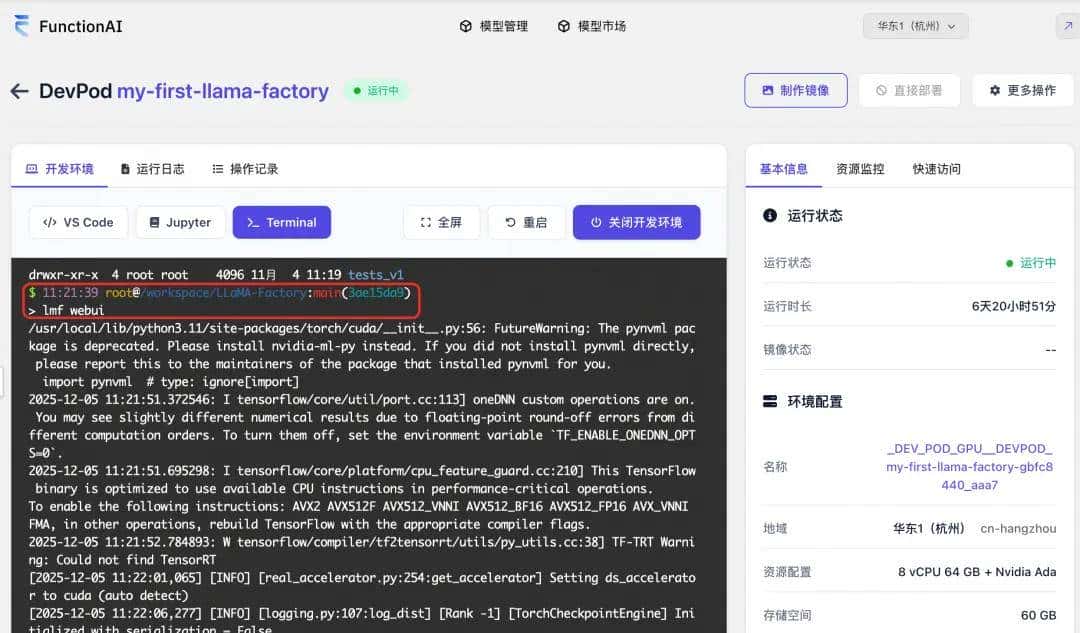This screenshot has width=1080, height=633.
Task: Switch to the 运行日志 tab
Action: pos(152,168)
